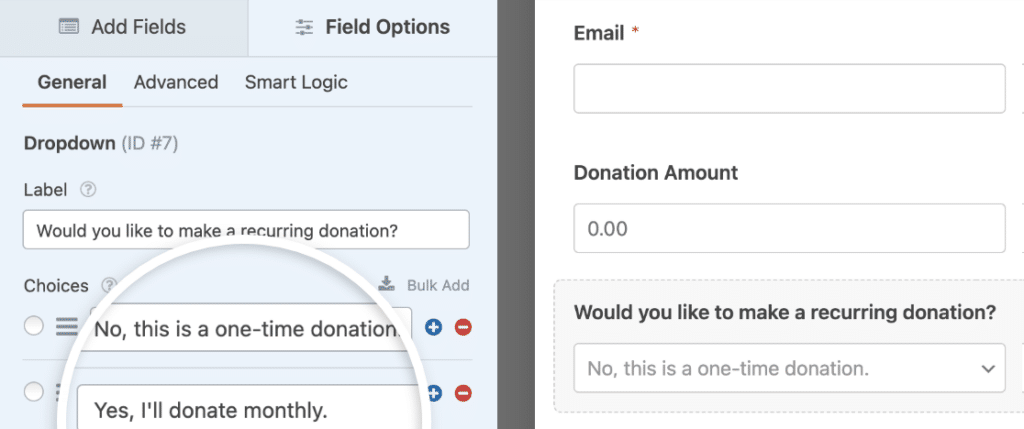
Task: Click the Bulk Add download icon
Action: pos(387,285)
